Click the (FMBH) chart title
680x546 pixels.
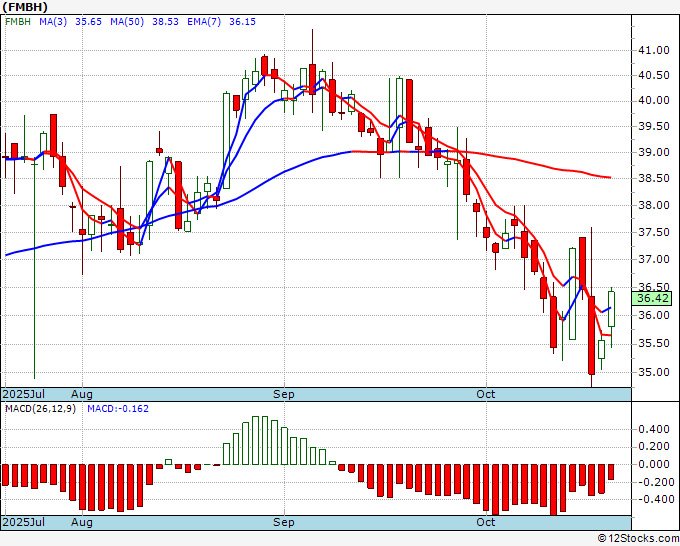pyautogui.click(x=24, y=7)
